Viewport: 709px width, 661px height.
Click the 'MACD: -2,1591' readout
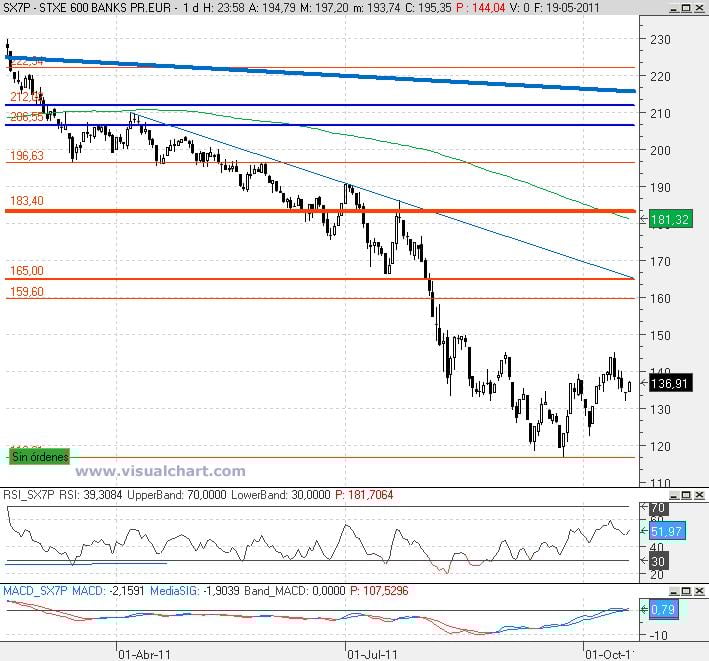tap(108, 591)
